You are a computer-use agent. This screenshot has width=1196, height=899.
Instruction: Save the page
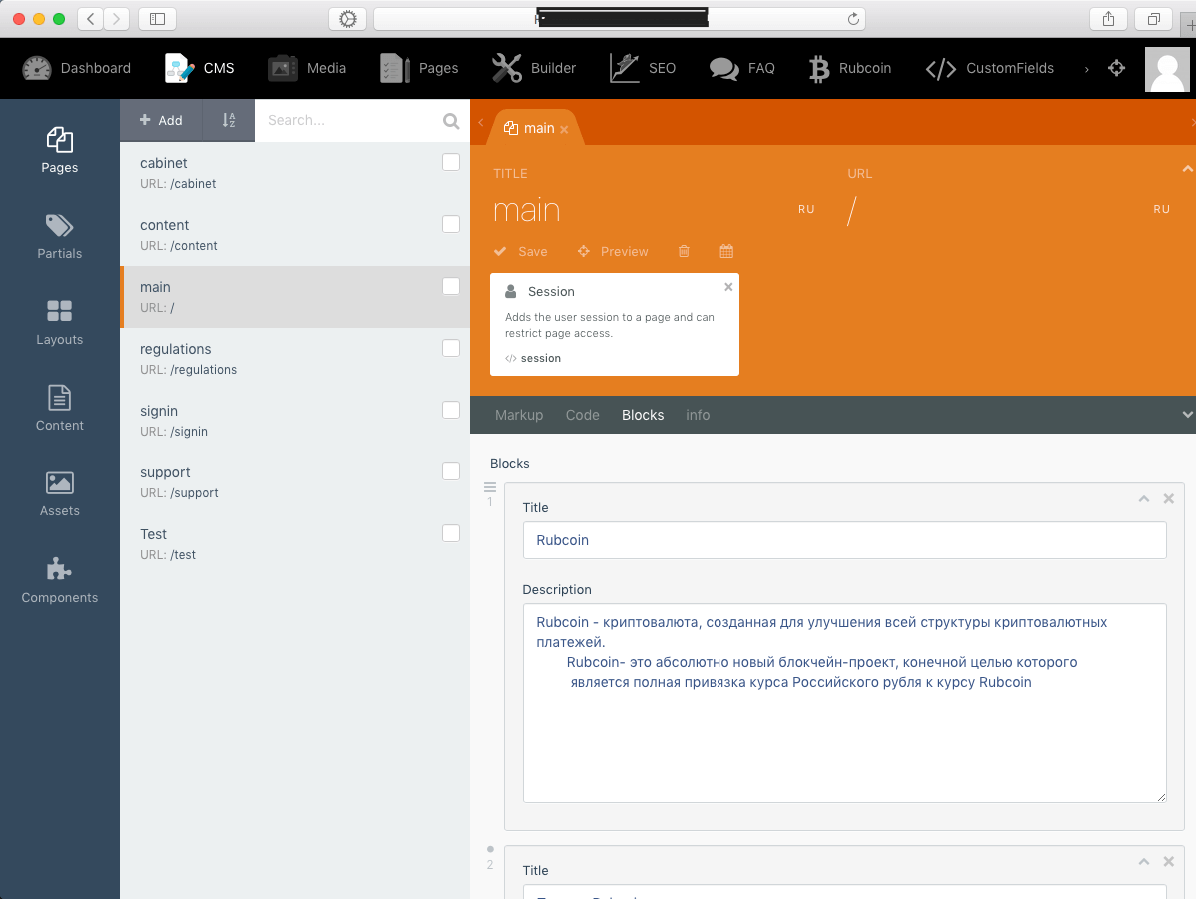[x=521, y=252]
